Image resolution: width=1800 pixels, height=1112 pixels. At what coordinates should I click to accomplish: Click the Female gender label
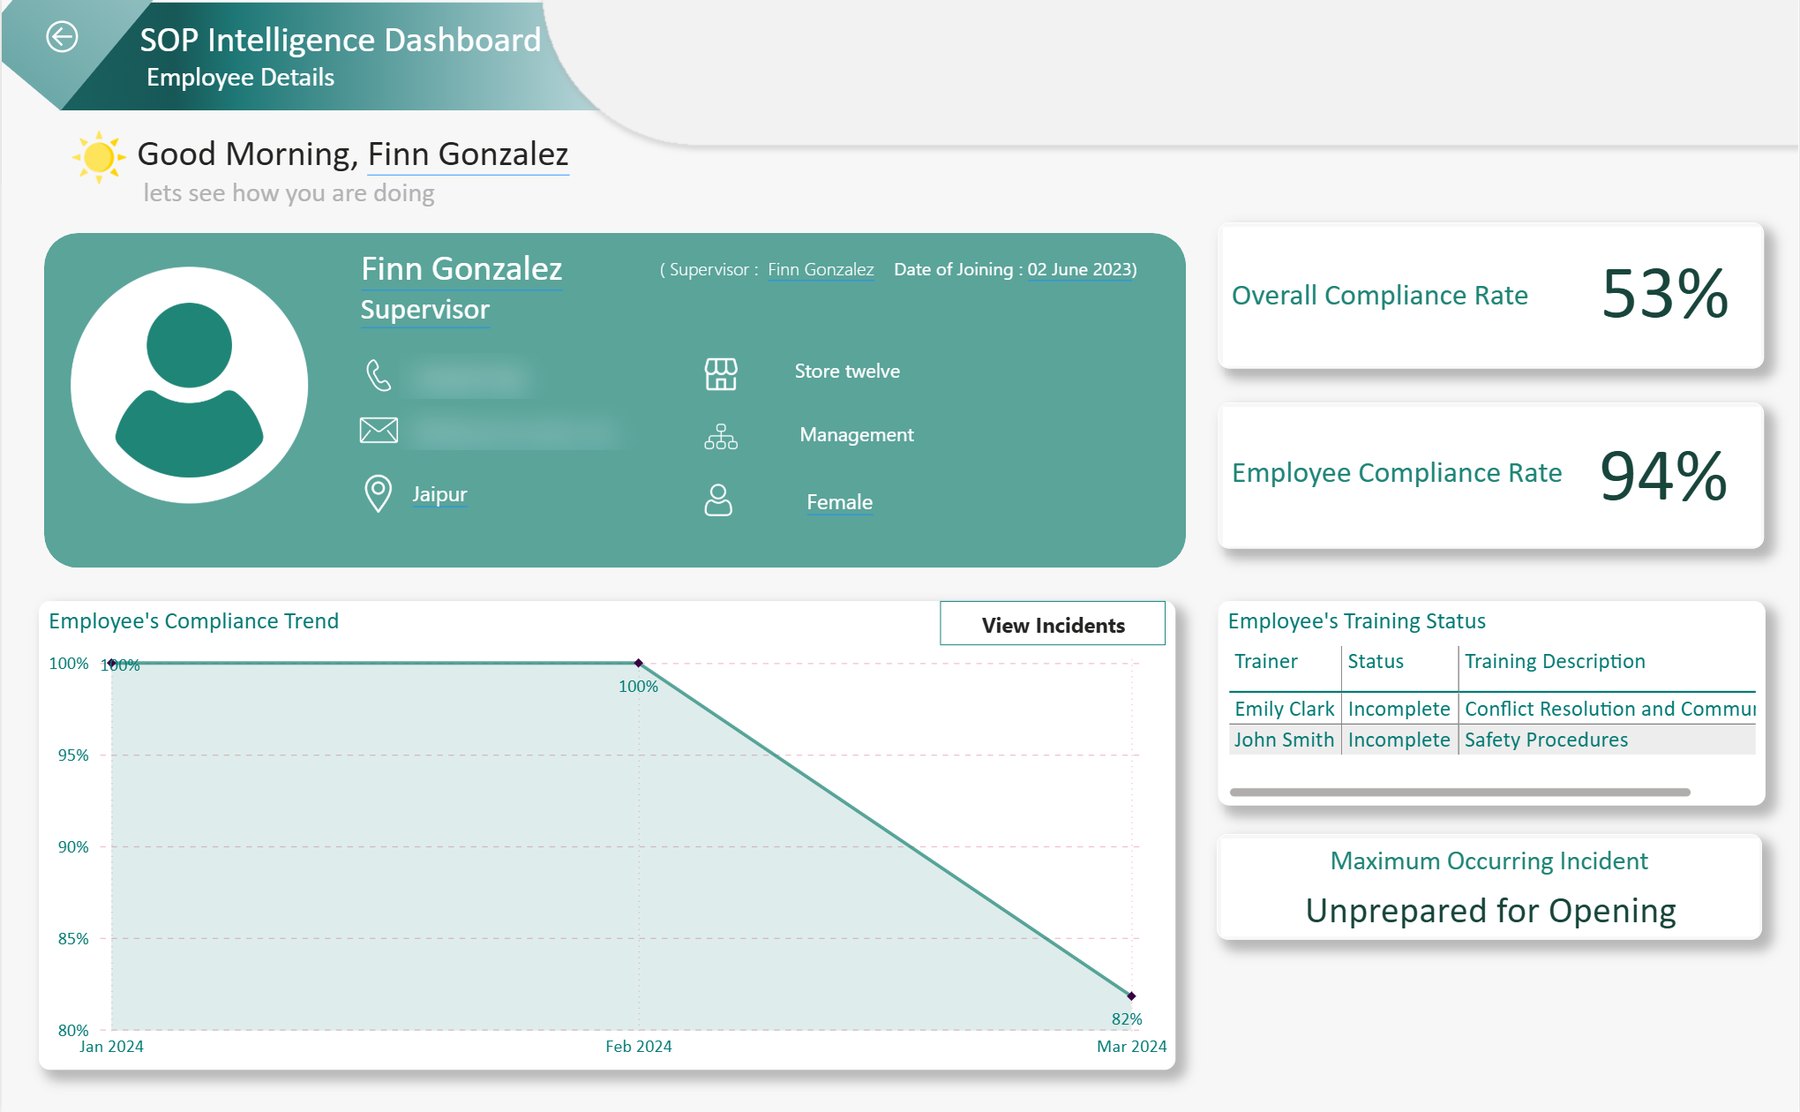pyautogui.click(x=839, y=502)
